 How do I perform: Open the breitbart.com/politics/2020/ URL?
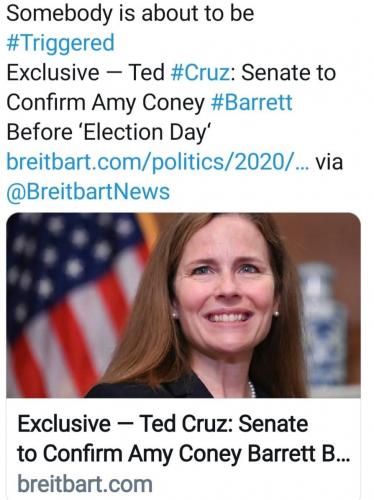pyautogui.click(x=151, y=162)
